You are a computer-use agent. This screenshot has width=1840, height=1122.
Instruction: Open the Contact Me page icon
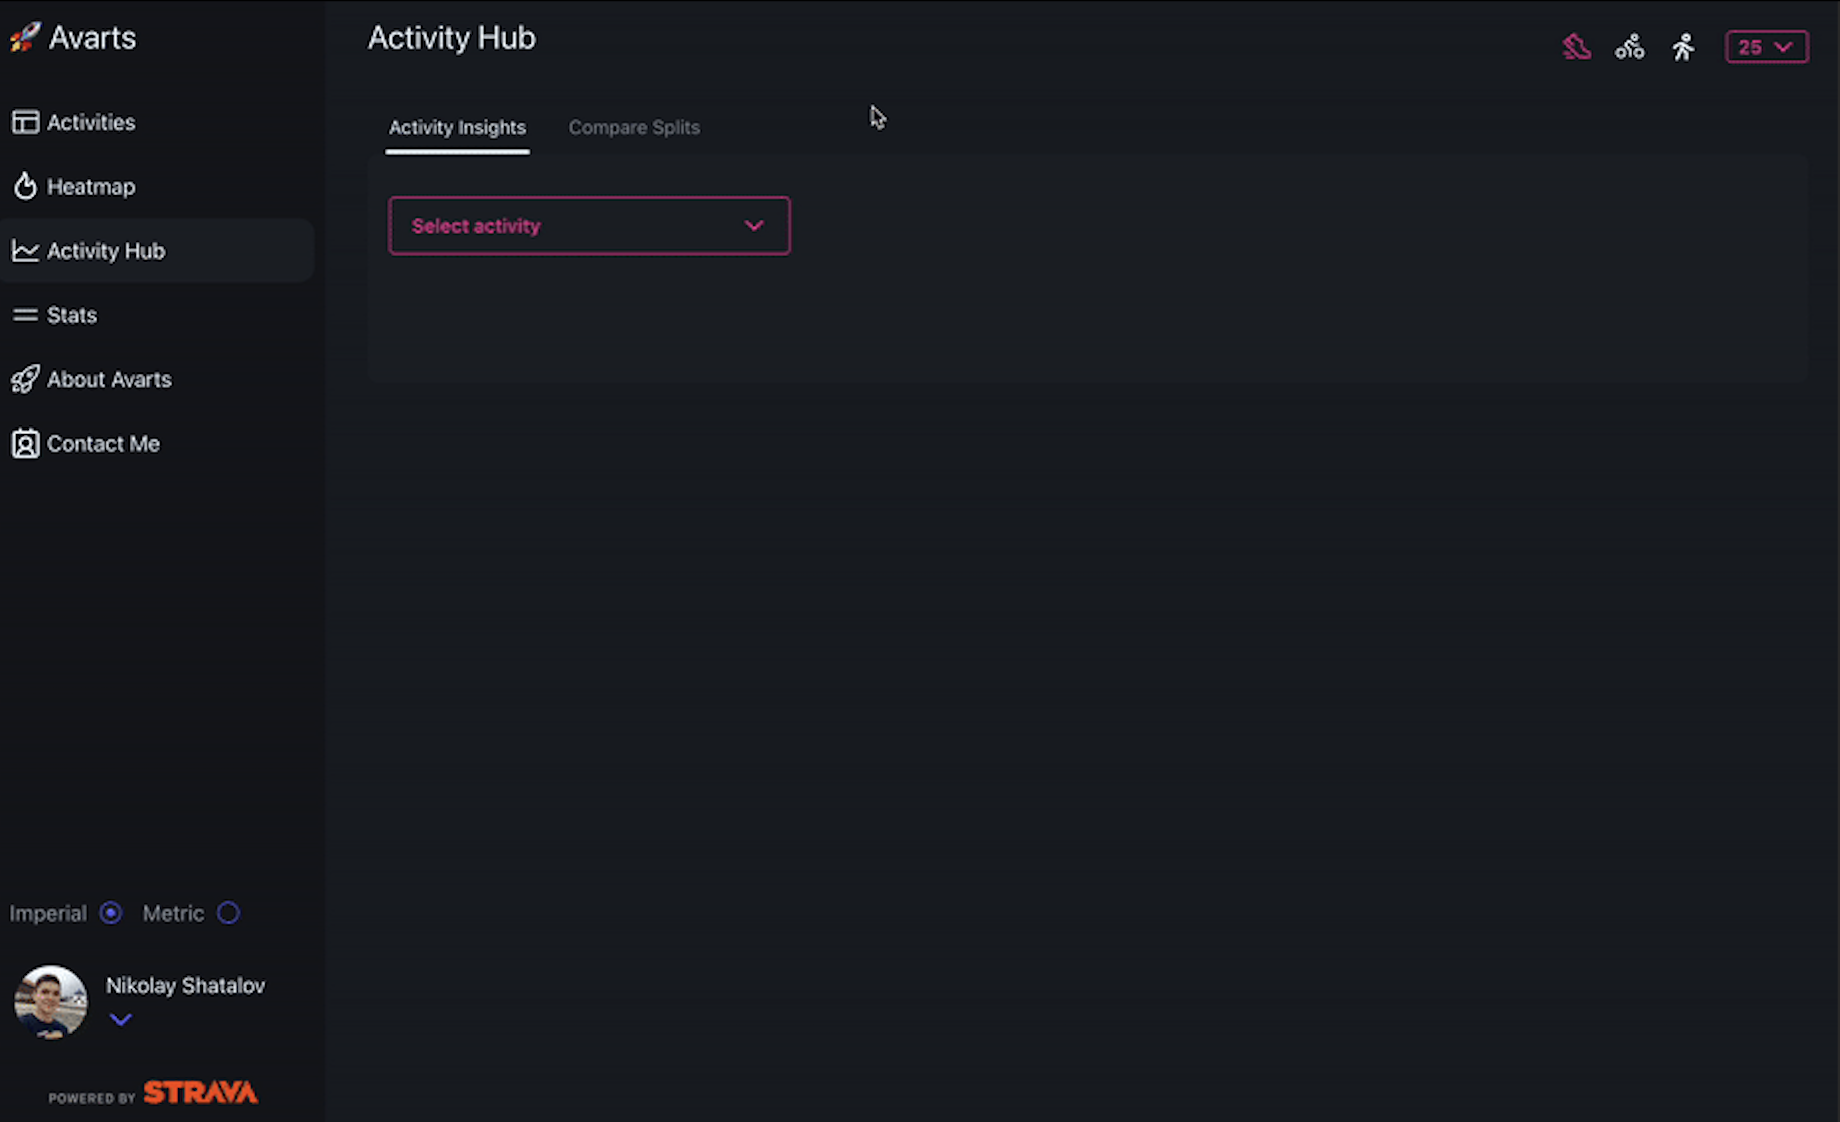click(26, 444)
